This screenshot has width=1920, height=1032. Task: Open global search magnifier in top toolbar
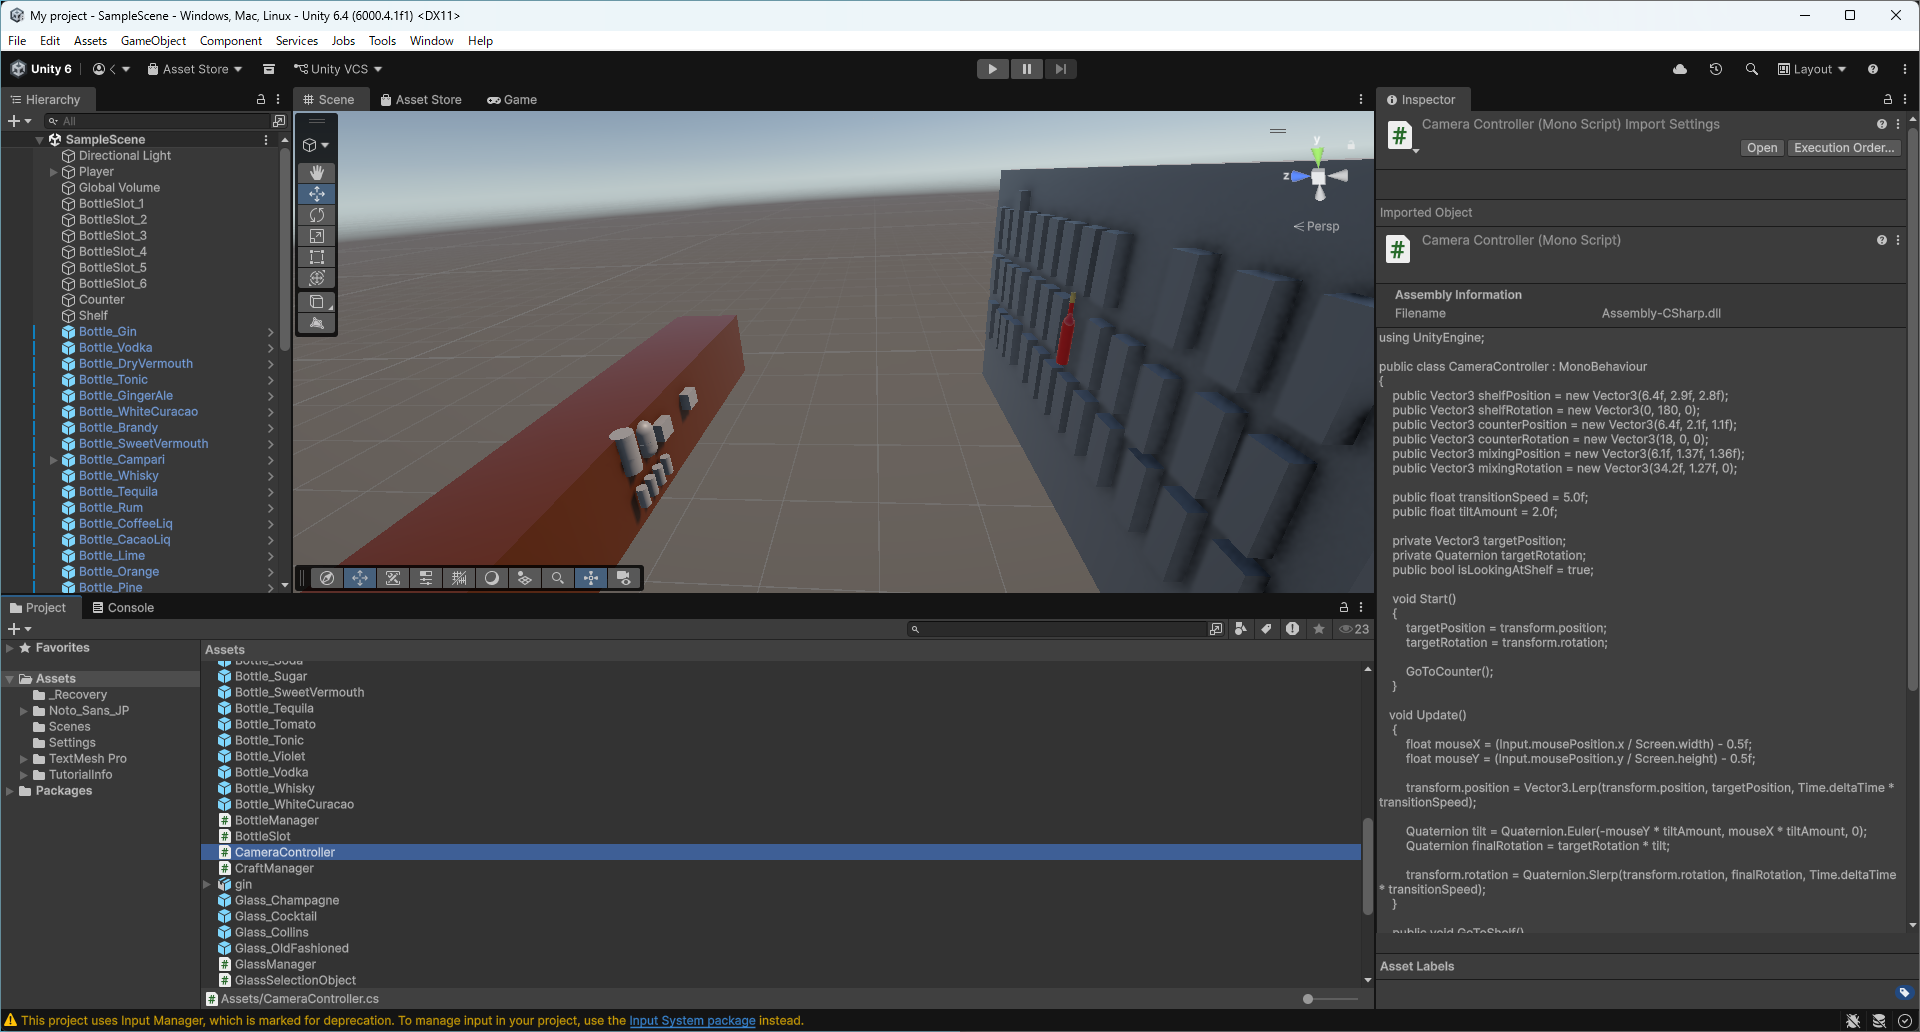tap(1752, 69)
